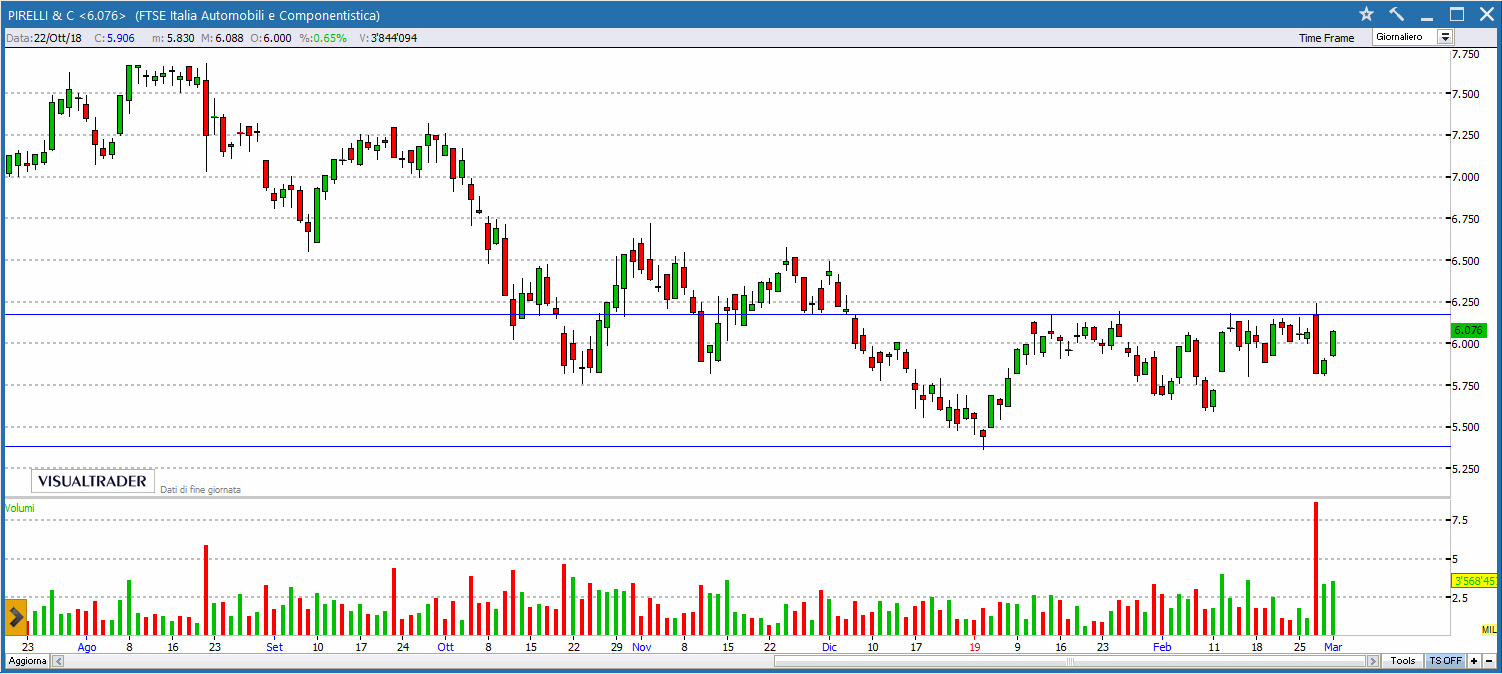This screenshot has width=1502, height=674.
Task: Click the star favorites icon in title bar
Action: 1367,14
